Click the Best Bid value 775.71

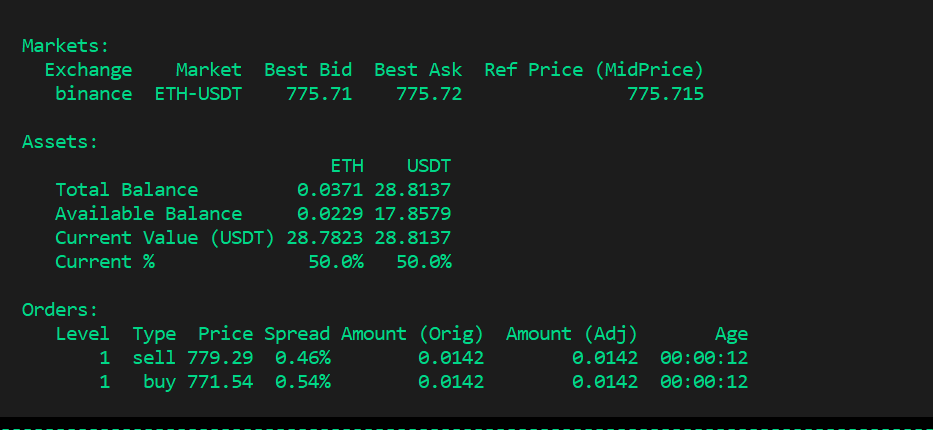(319, 94)
